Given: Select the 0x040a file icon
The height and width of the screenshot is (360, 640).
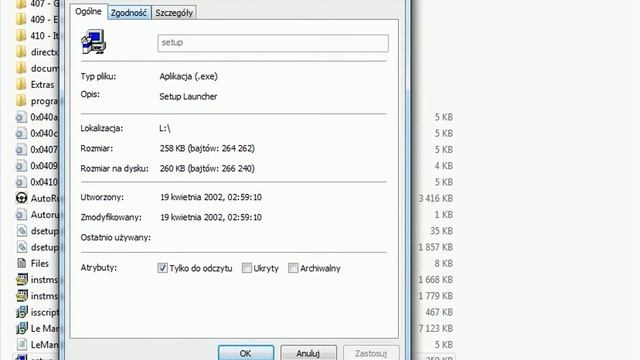Looking at the screenshot, I should click(21, 117).
